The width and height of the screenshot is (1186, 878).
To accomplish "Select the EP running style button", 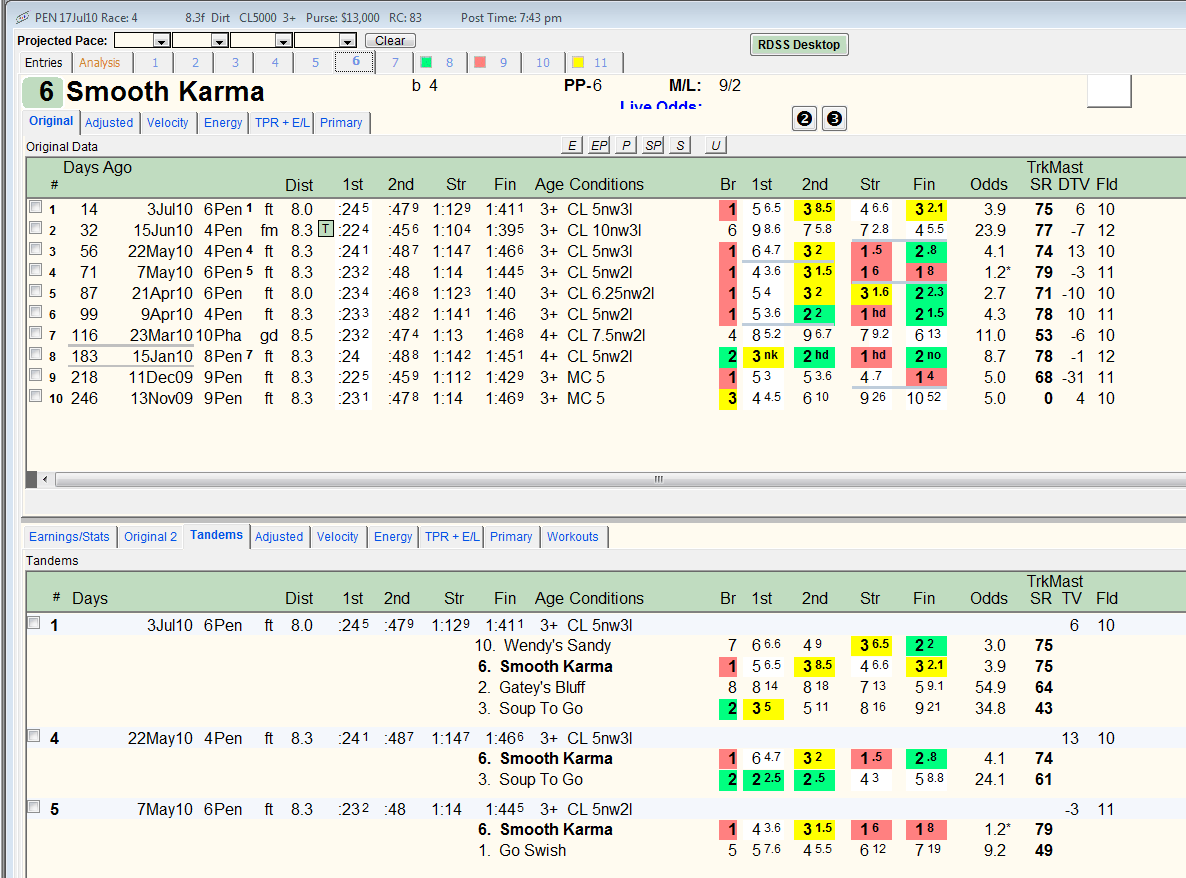I will (x=599, y=145).
